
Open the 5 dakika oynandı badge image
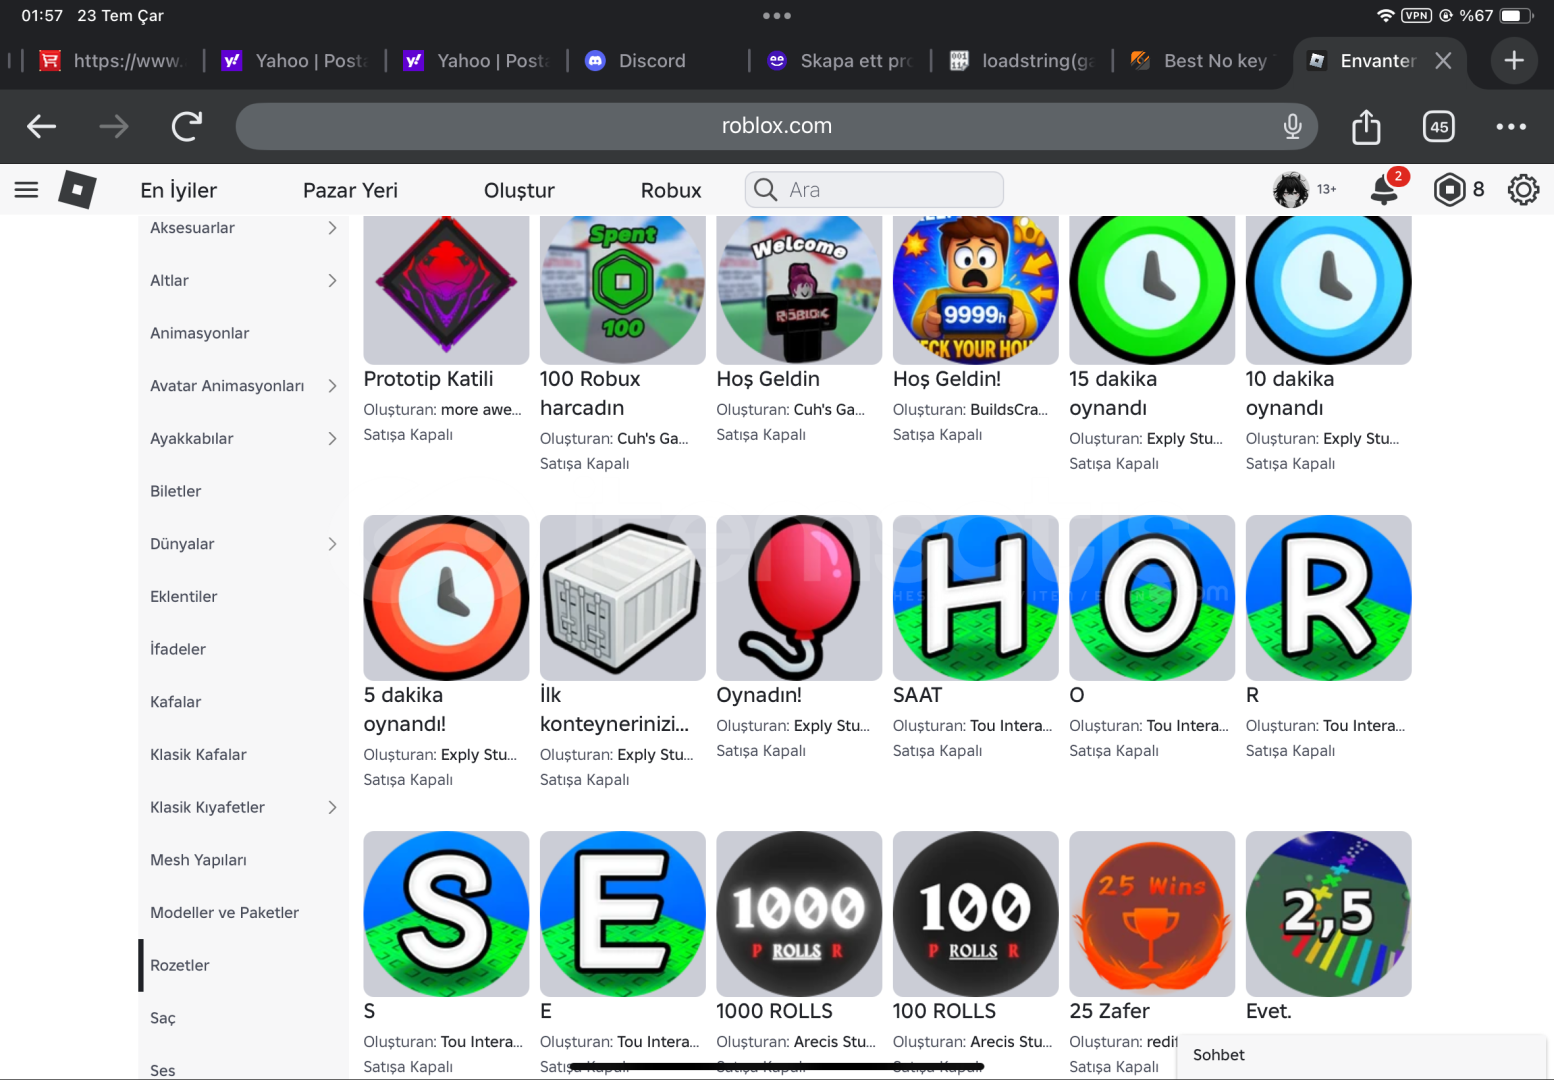tap(446, 598)
